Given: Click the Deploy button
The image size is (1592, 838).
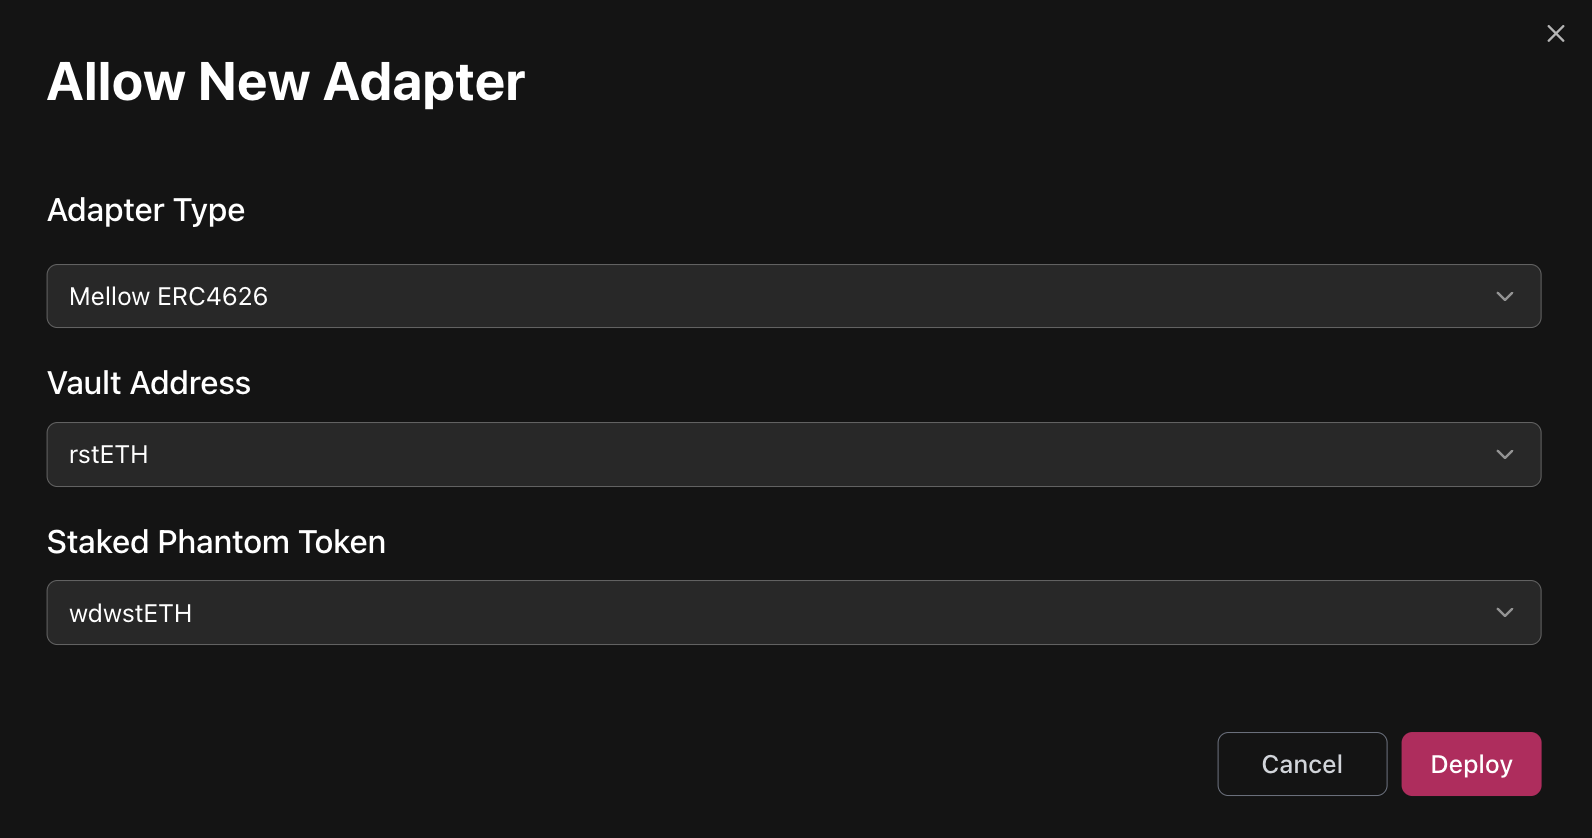Looking at the screenshot, I should 1470,764.
